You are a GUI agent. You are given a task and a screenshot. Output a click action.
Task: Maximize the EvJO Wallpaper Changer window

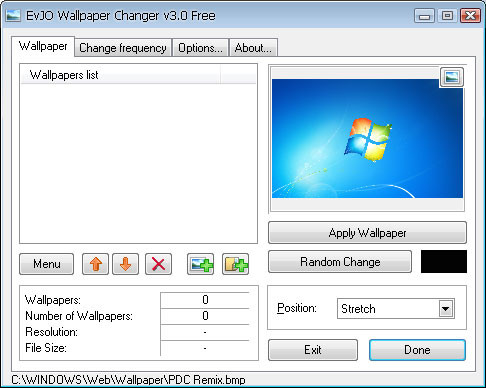pyautogui.click(x=447, y=16)
